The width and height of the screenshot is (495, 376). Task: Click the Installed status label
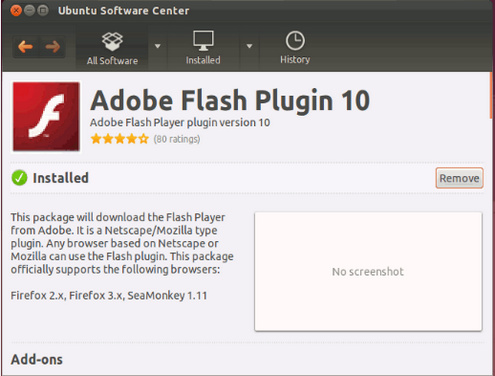point(61,178)
